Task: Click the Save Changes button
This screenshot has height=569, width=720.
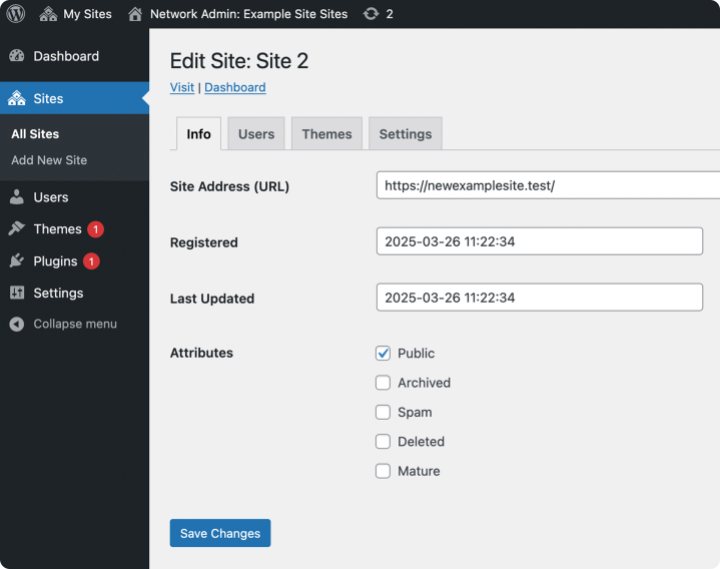Action: click(220, 533)
